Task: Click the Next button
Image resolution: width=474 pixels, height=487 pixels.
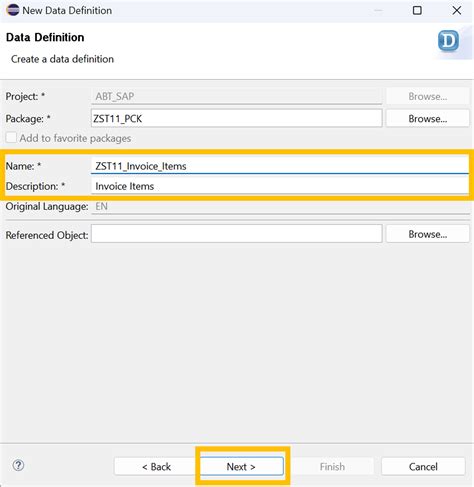Action: [x=242, y=466]
